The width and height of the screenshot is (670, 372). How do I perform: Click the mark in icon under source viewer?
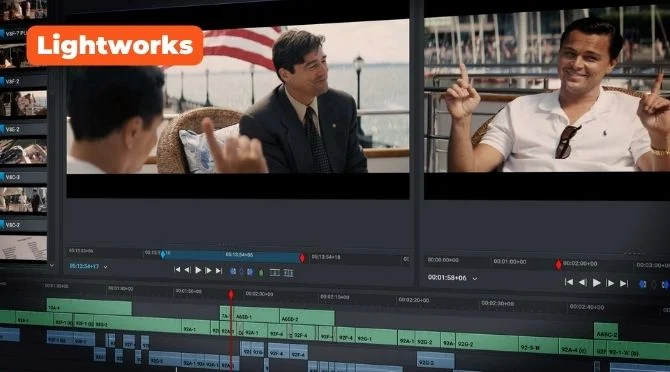233,271
